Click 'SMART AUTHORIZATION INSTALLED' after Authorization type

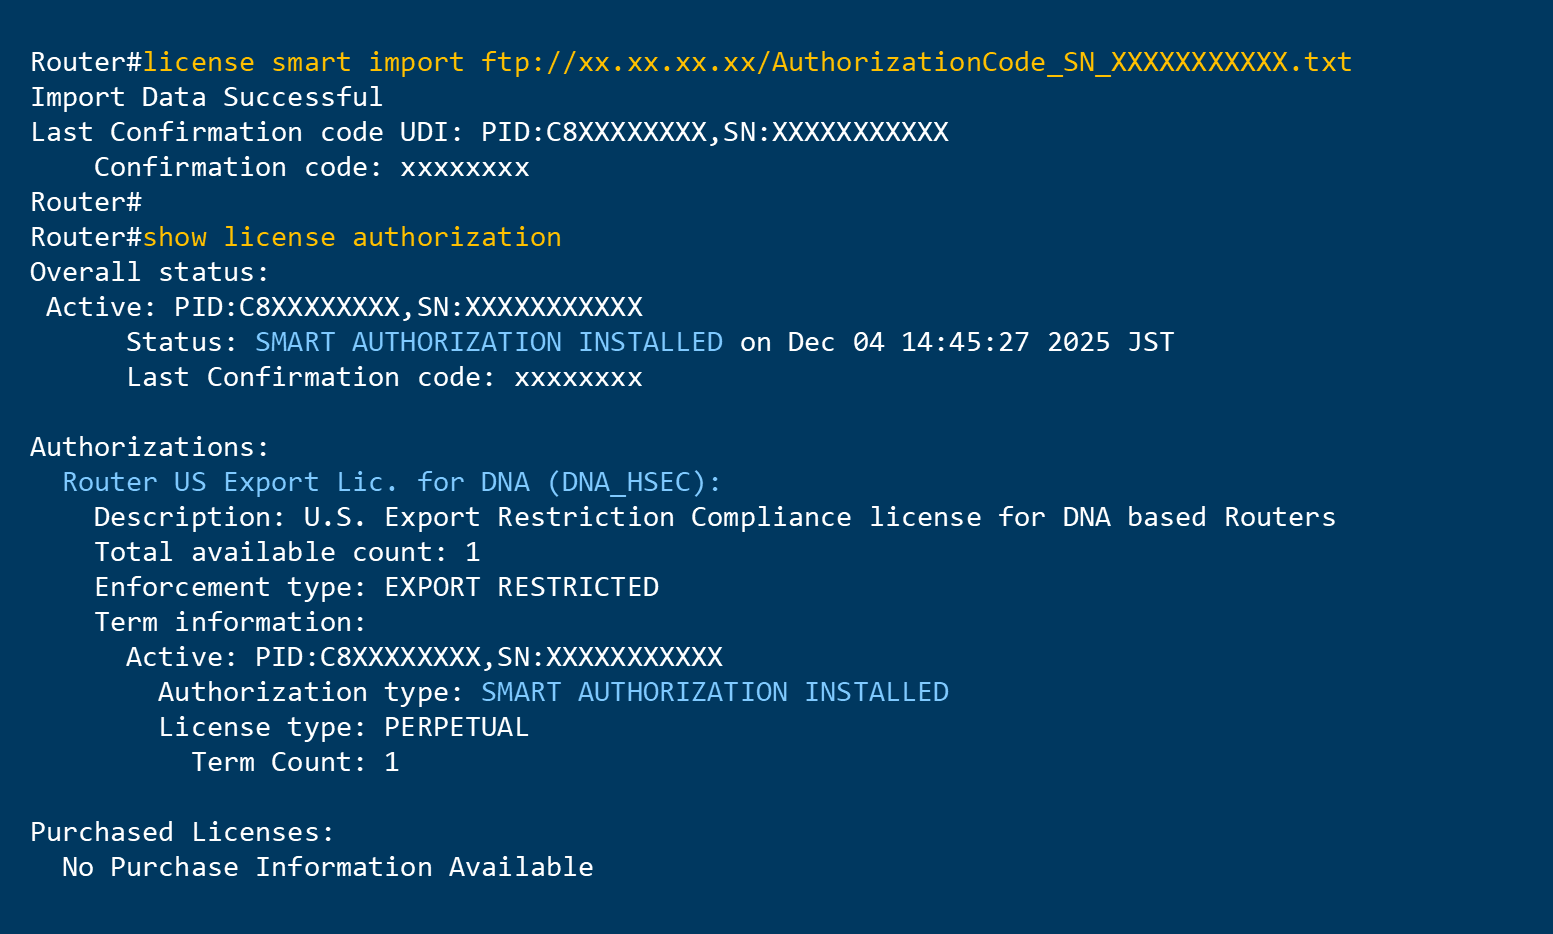coord(714,692)
